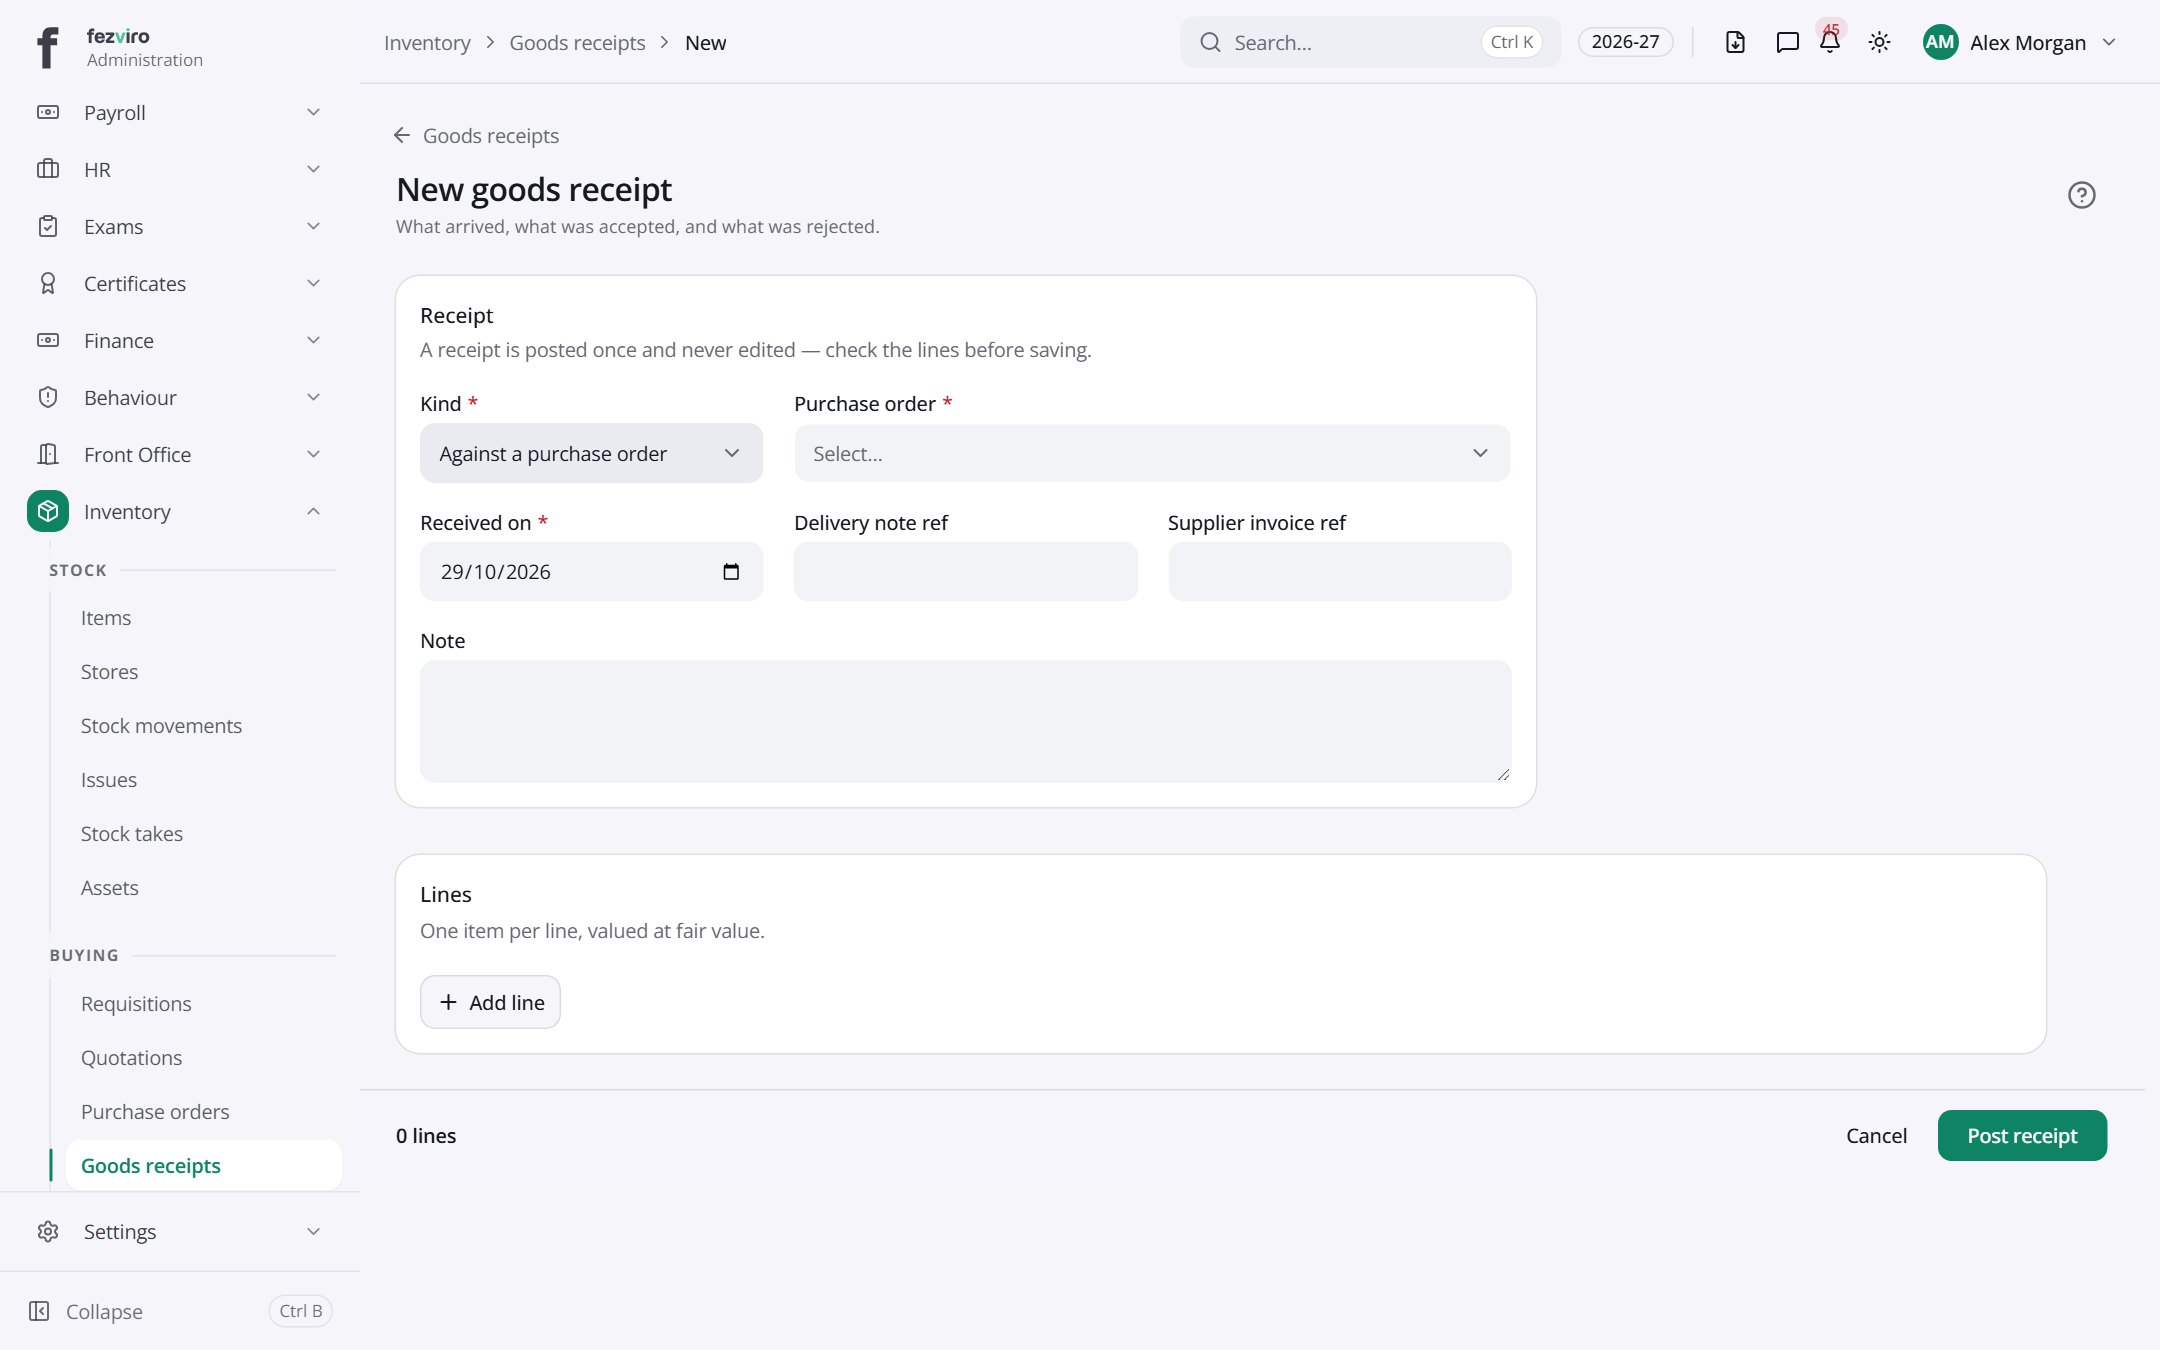Image resolution: width=2160 pixels, height=1350 pixels.
Task: Open the Kind dropdown
Action: 591,453
